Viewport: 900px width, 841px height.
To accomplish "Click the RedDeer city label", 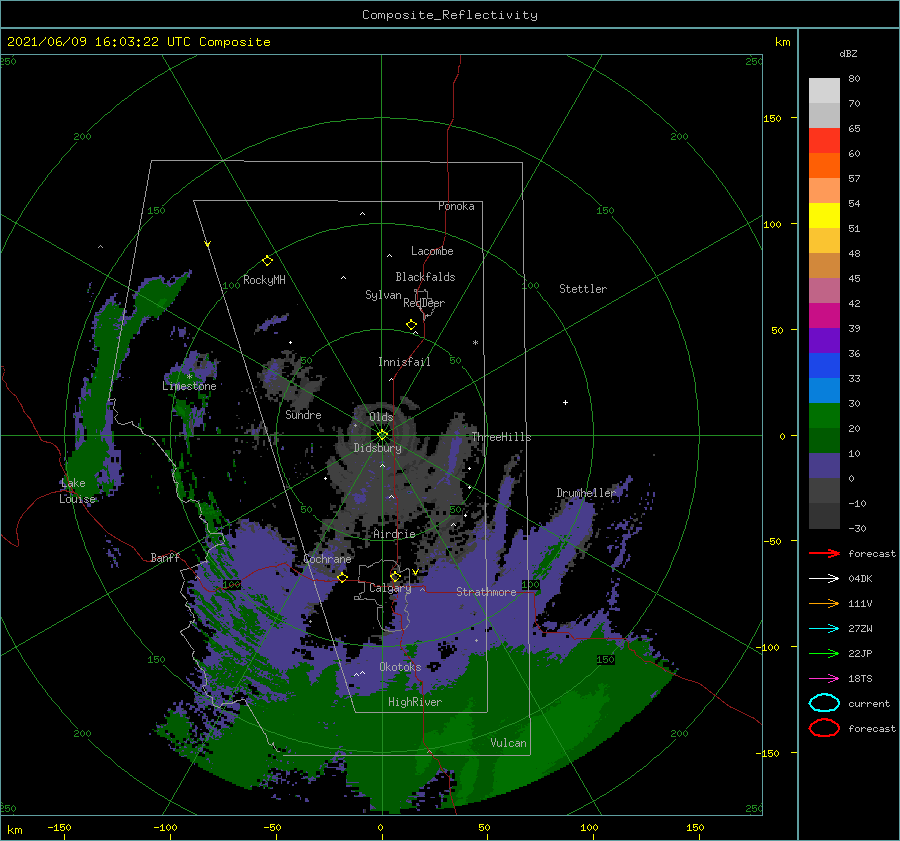I will pos(424,303).
